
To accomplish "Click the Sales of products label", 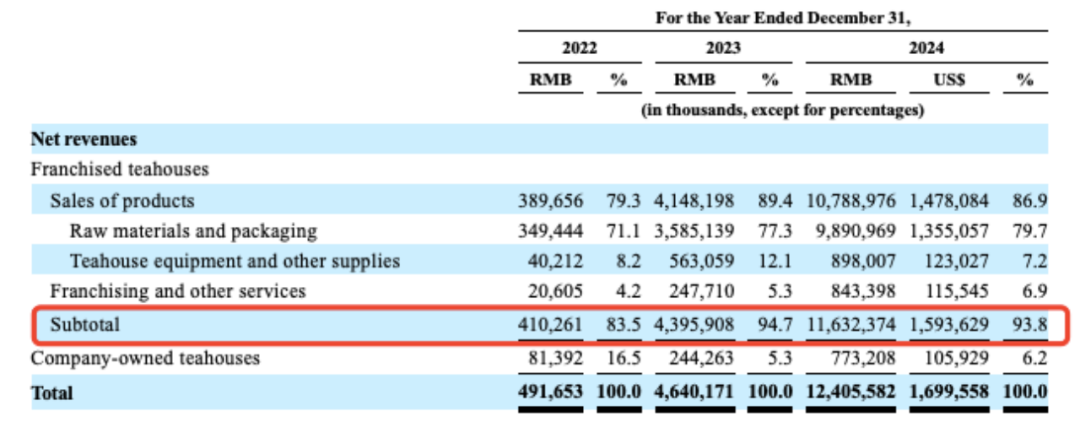I will coord(122,200).
